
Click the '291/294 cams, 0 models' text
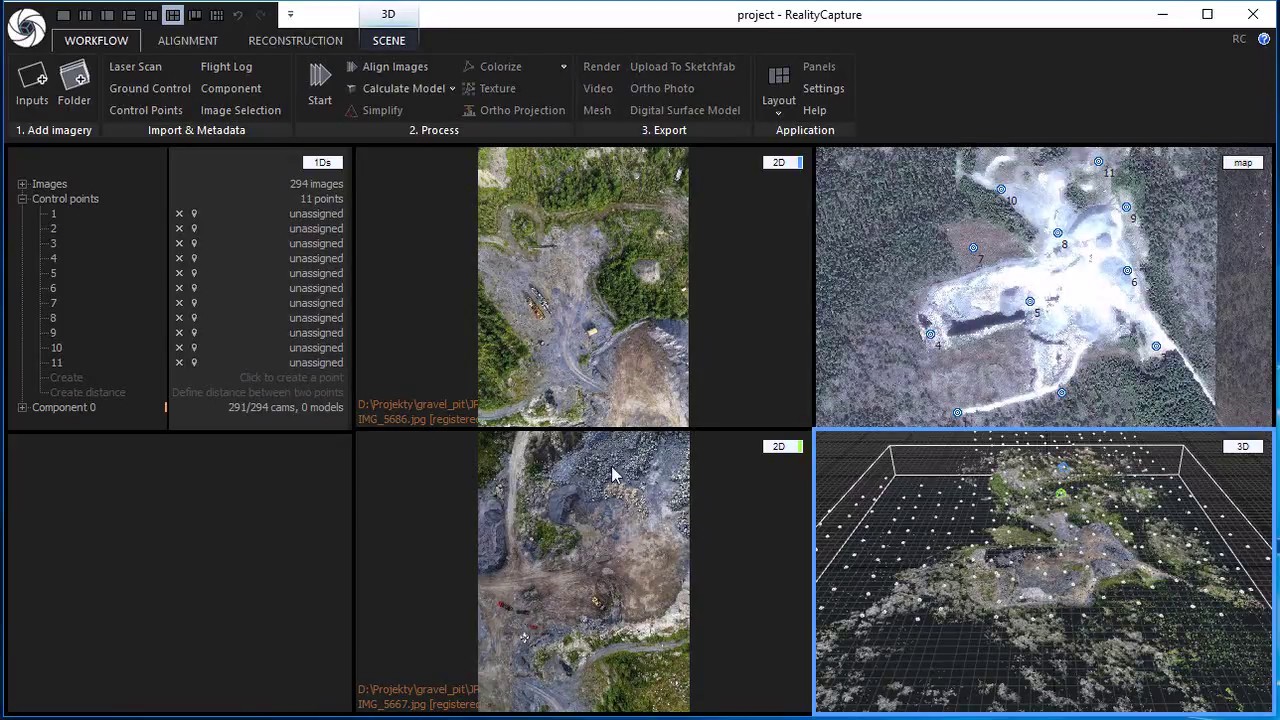point(285,407)
